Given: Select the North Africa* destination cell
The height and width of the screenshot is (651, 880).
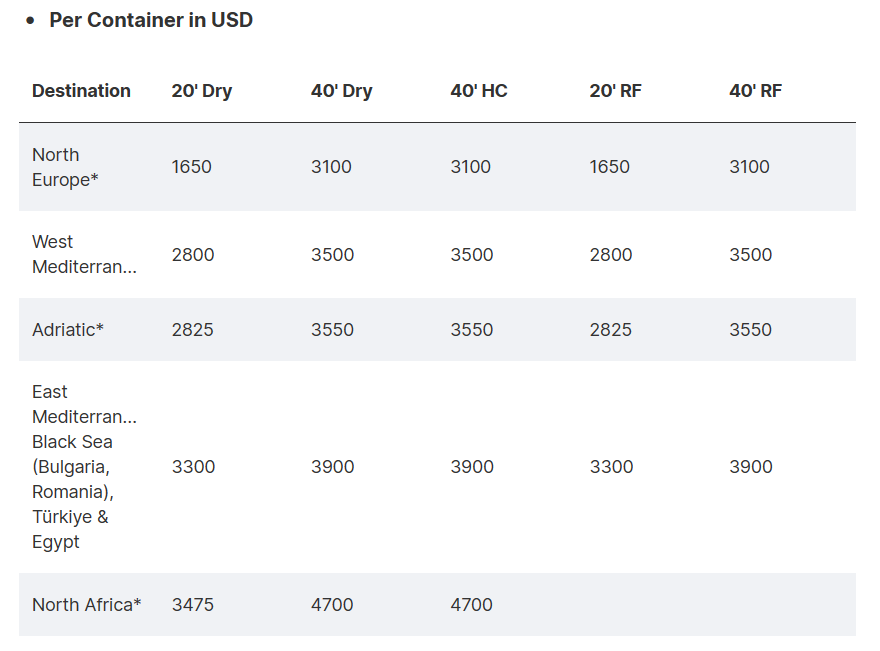Looking at the screenshot, I should pyautogui.click(x=87, y=604).
